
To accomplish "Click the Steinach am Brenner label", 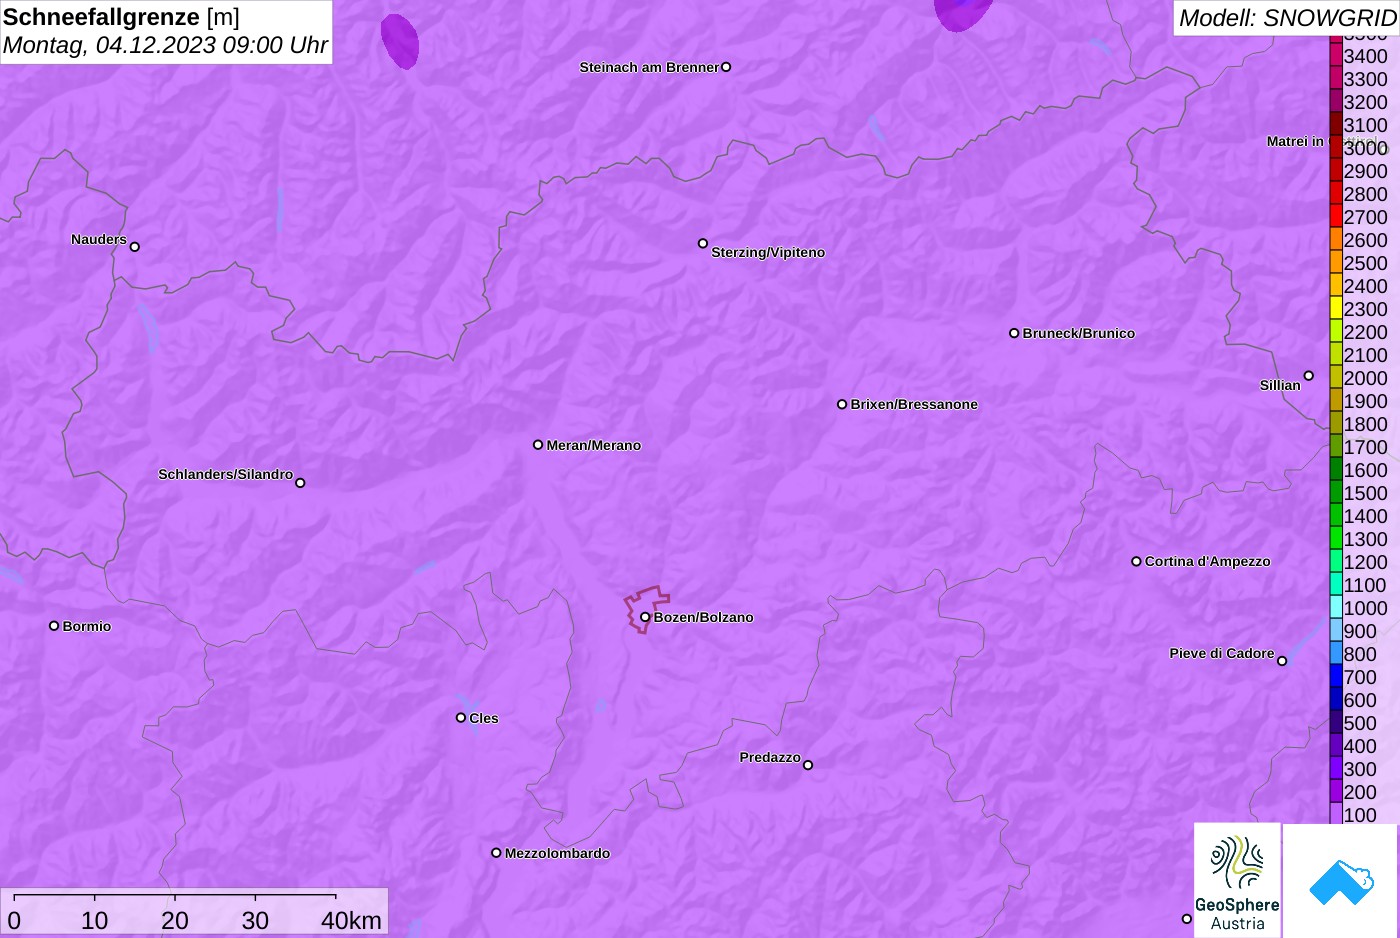I will tap(650, 67).
